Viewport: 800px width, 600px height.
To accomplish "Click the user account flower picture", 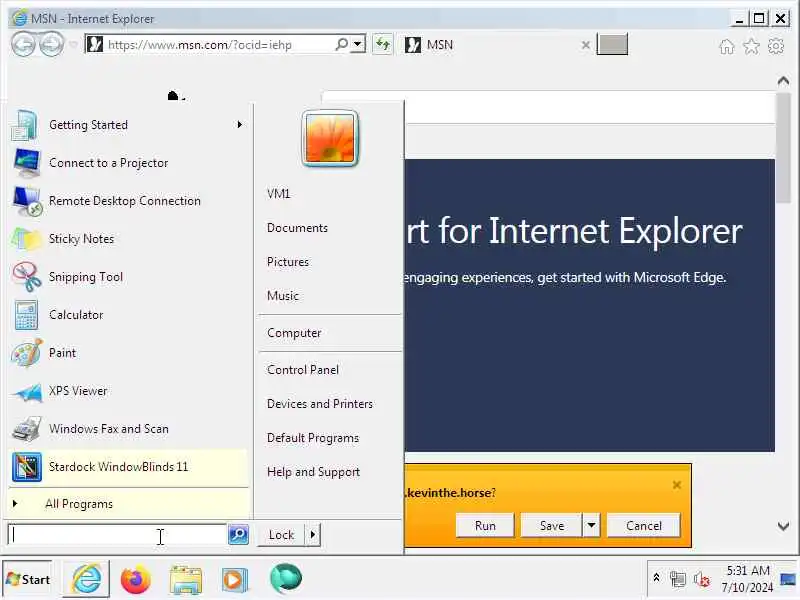I will pyautogui.click(x=330, y=138).
